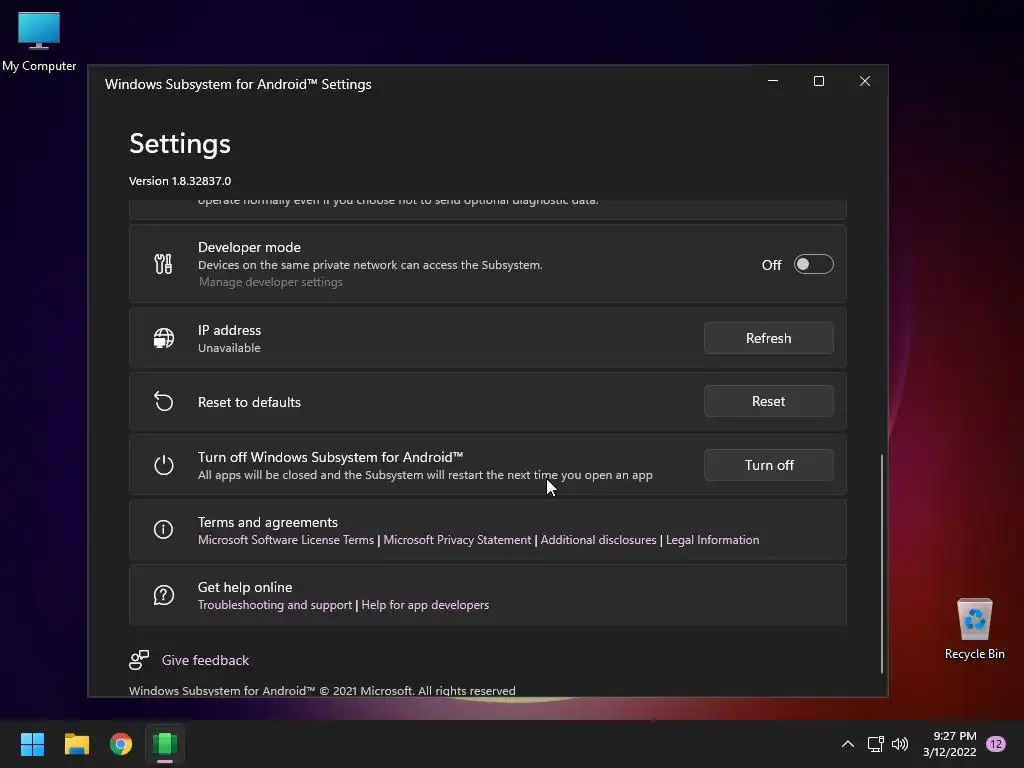Click the Reset to defaults arrow icon
This screenshot has width=1024, height=768.
163,402
